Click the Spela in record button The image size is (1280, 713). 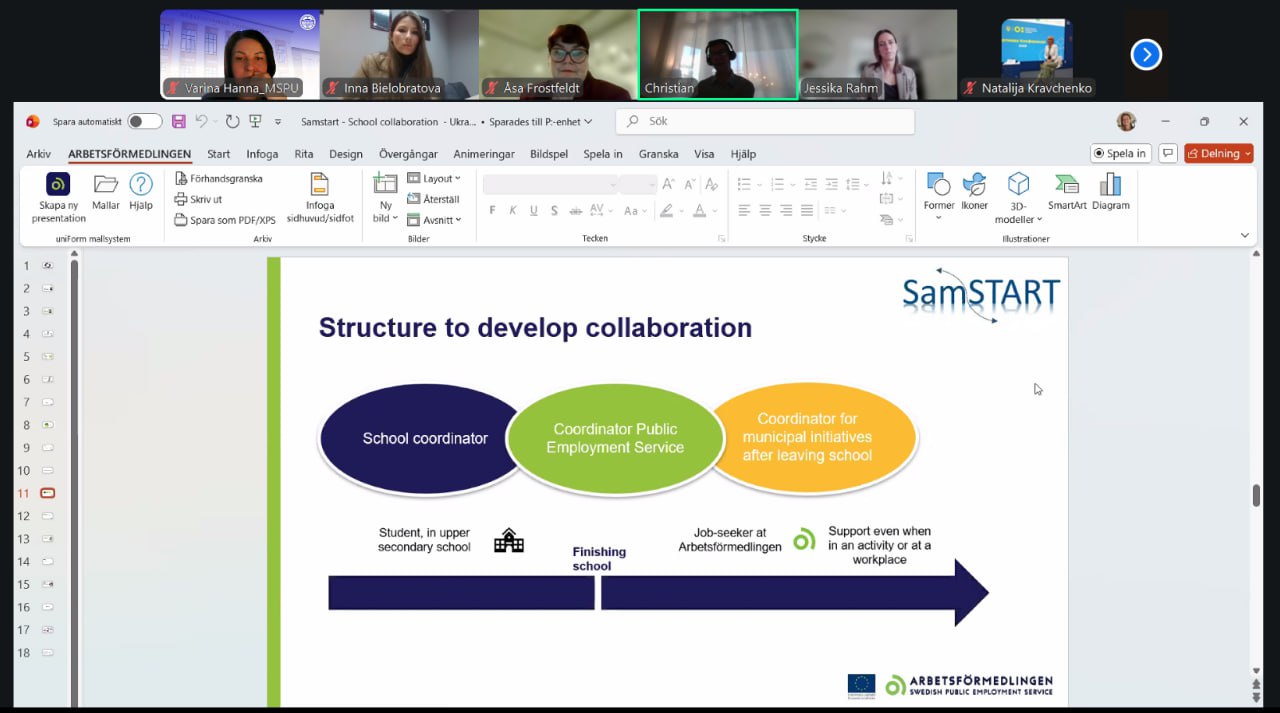pos(1120,154)
